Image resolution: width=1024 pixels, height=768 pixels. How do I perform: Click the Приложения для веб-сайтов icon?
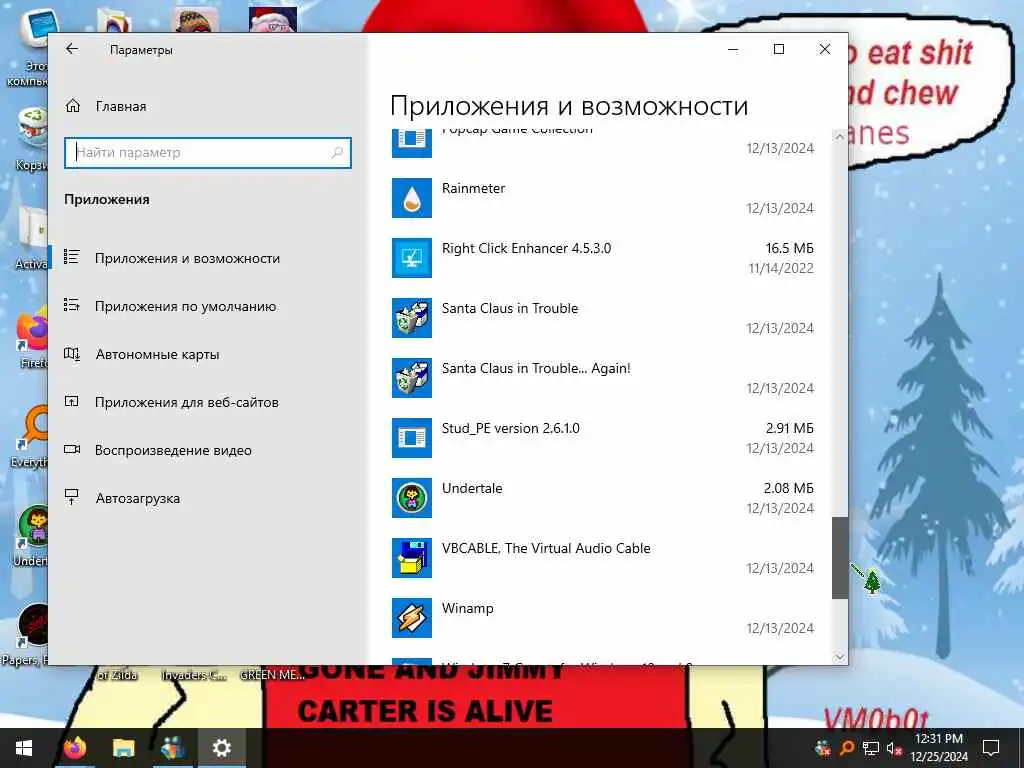(x=72, y=402)
